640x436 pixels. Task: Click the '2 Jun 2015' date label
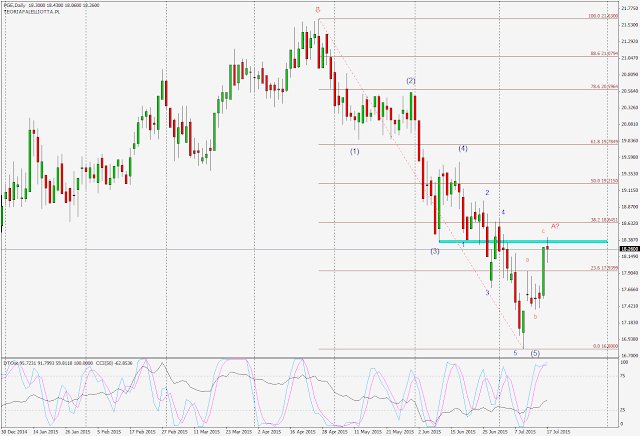click(x=429, y=432)
